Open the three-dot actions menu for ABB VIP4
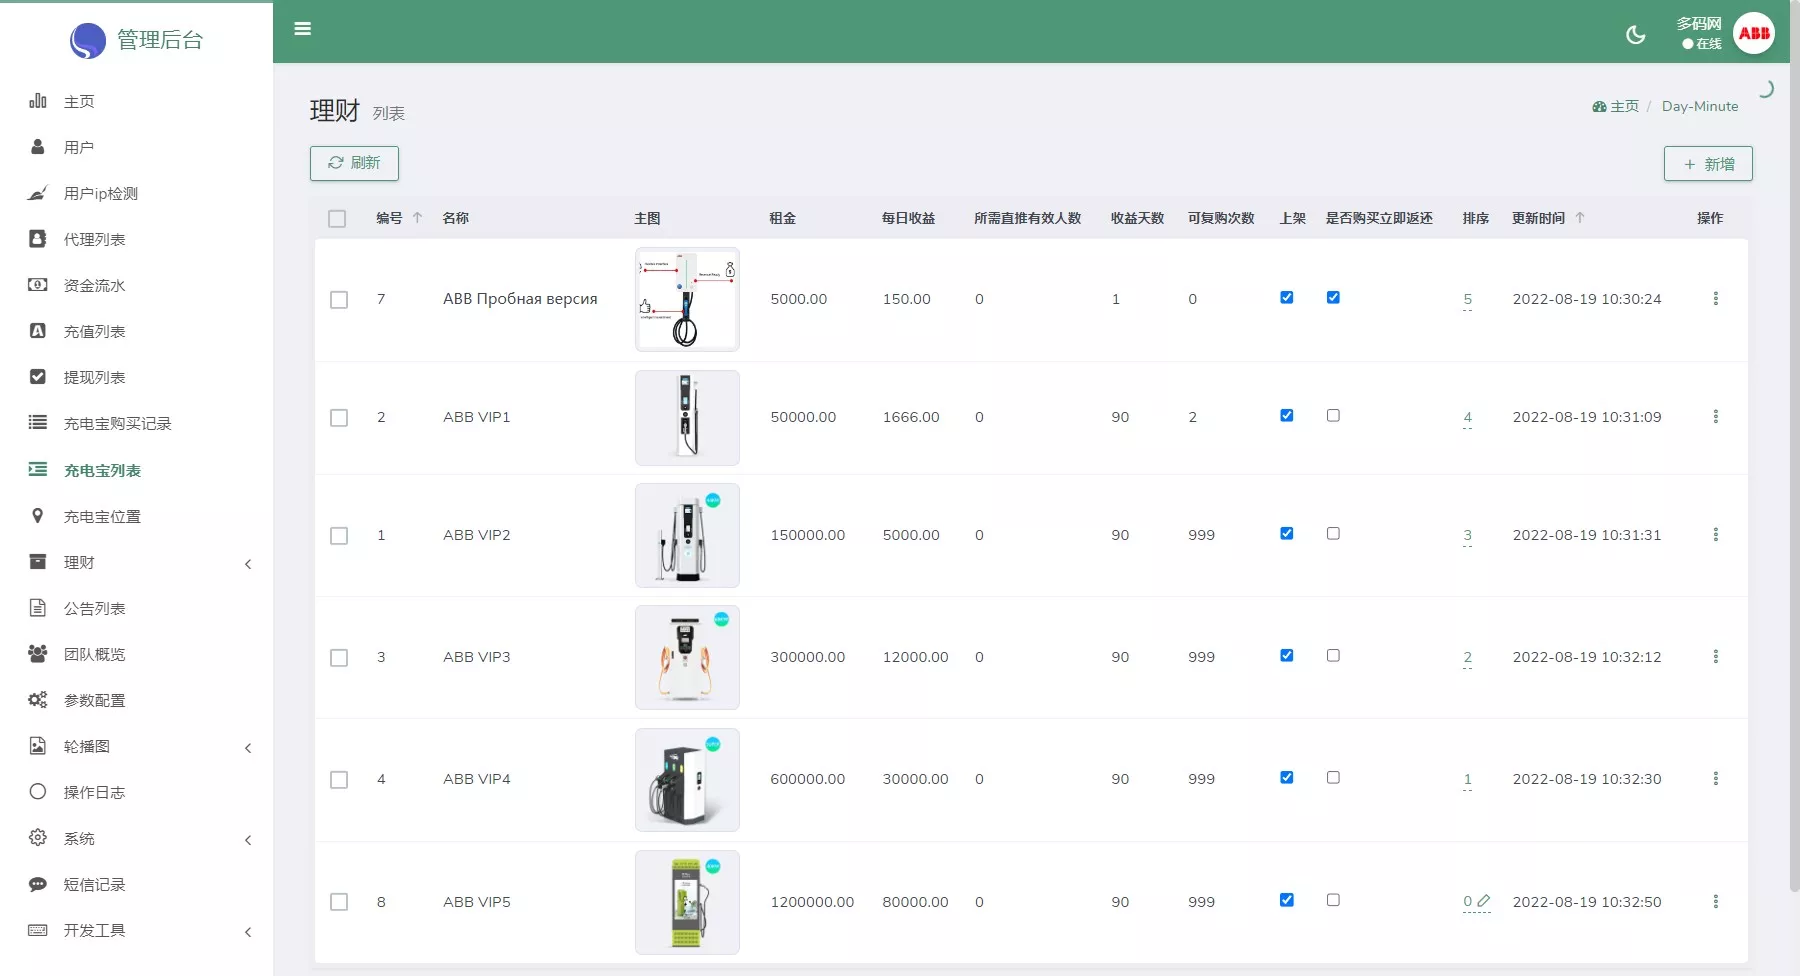Image resolution: width=1800 pixels, height=976 pixels. tap(1715, 779)
